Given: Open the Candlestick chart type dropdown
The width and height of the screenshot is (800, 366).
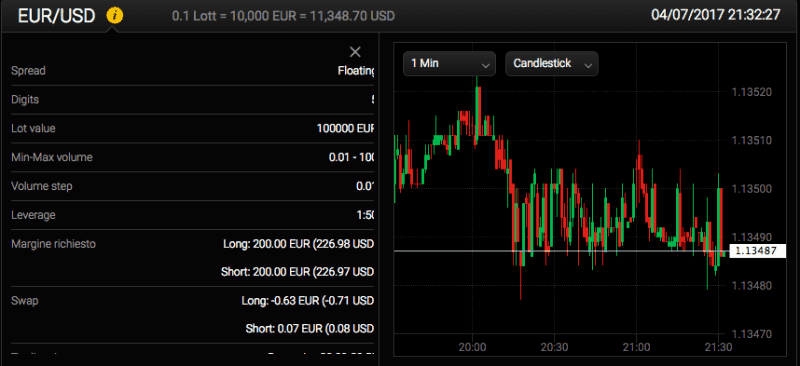Looking at the screenshot, I should click(x=552, y=64).
